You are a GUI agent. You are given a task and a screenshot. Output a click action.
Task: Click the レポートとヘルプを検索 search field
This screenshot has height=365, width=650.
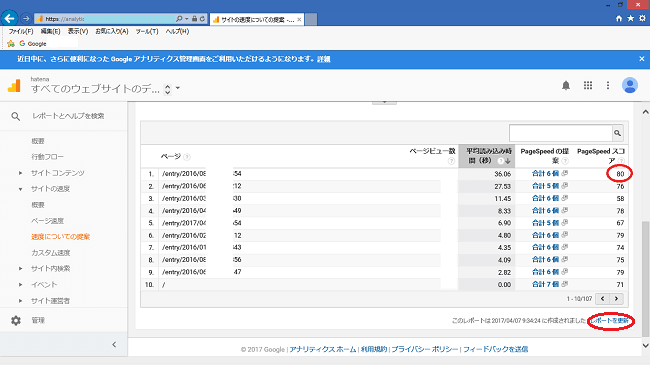click(68, 116)
